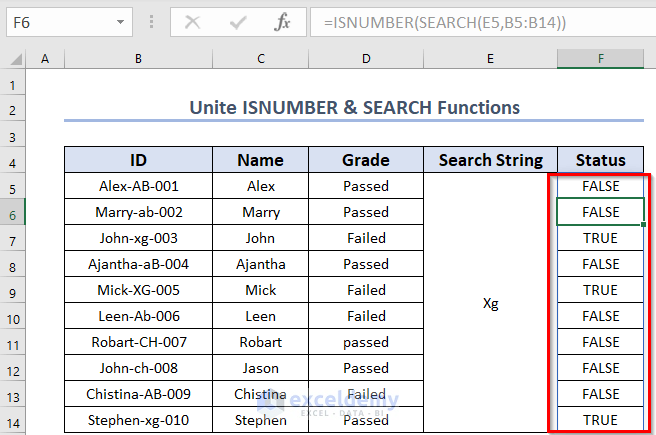
Task: Select row 9 header
Action: click(x=14, y=290)
